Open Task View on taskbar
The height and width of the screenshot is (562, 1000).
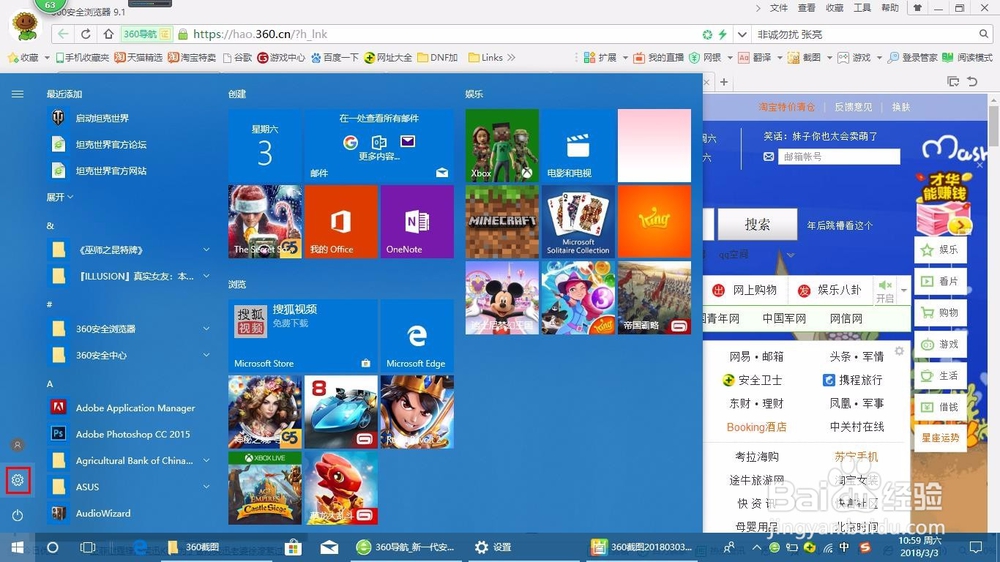(87, 547)
